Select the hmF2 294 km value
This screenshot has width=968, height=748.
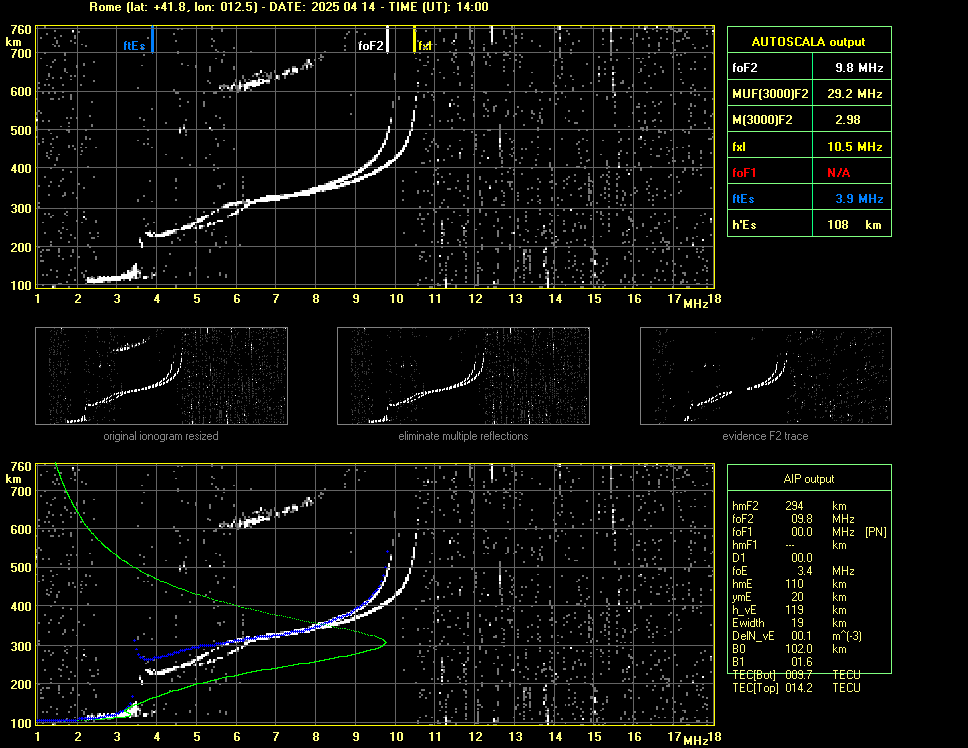(794, 506)
